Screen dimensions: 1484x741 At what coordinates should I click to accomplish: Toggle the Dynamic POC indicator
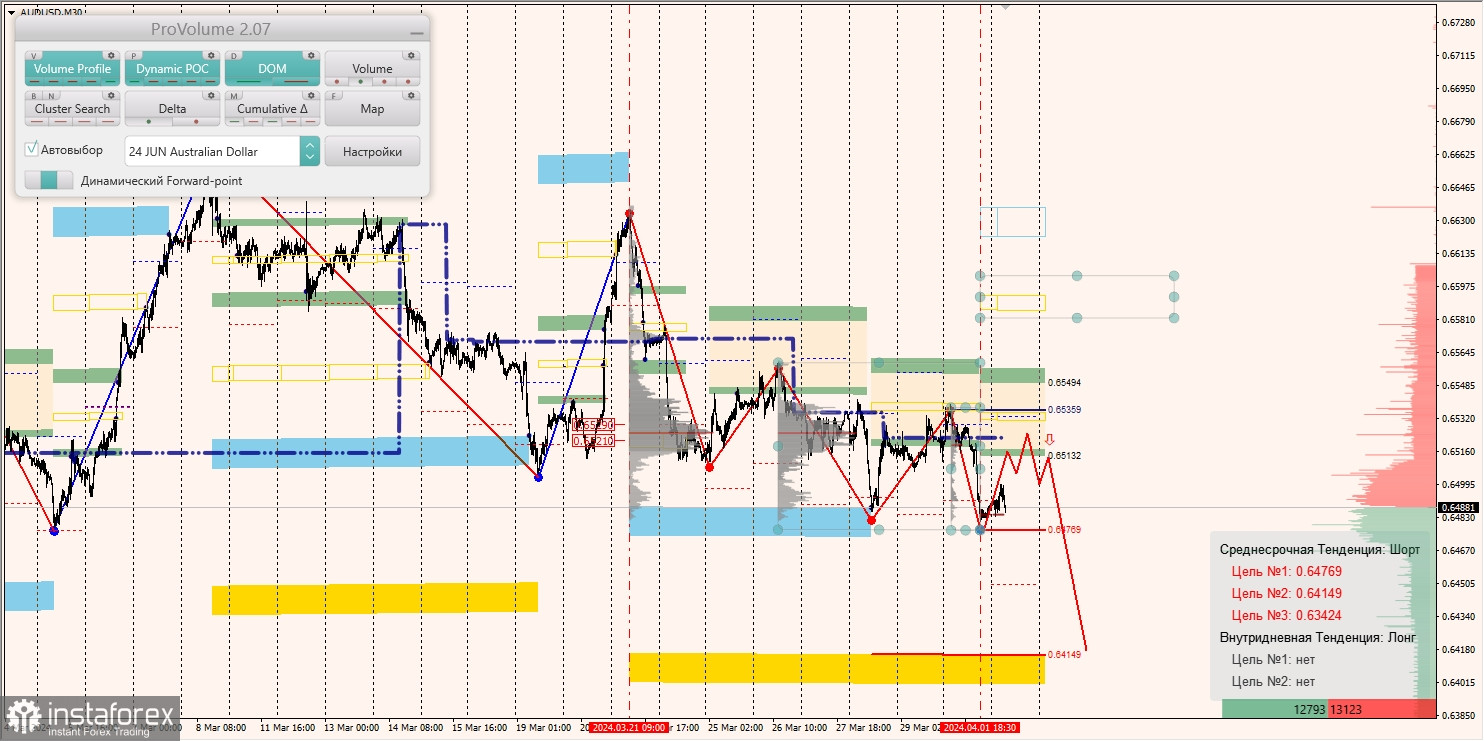[x=172, y=69]
